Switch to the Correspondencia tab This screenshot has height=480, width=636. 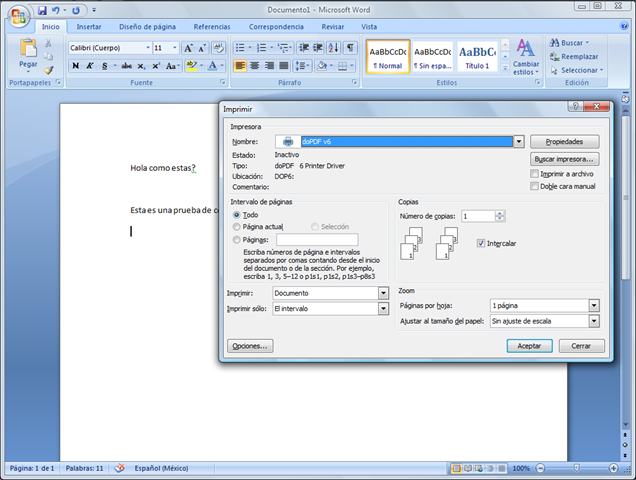(x=276, y=27)
